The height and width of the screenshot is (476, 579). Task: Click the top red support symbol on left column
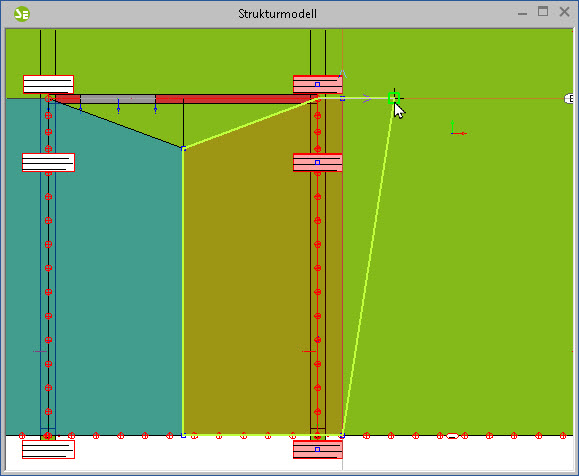pyautogui.click(x=48, y=99)
